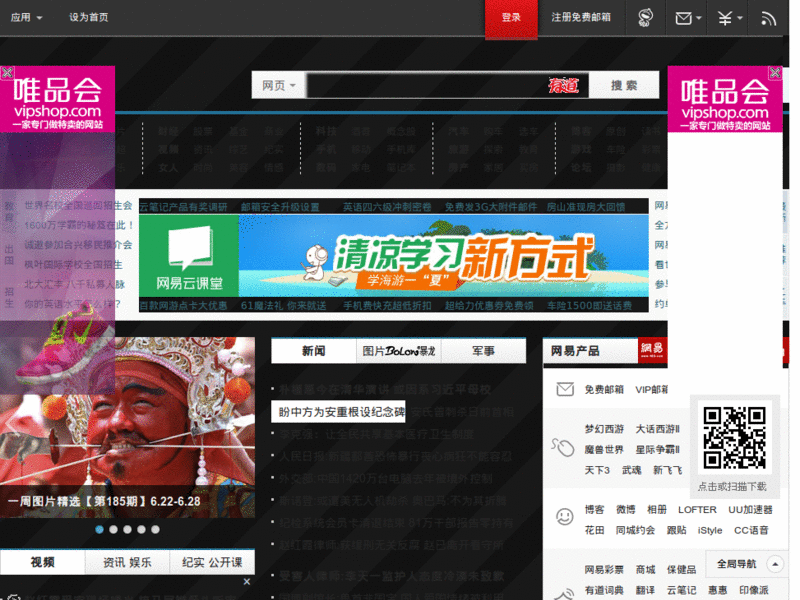Select the fourth slideshow dot
This screenshot has width=800, height=600.
141,530
